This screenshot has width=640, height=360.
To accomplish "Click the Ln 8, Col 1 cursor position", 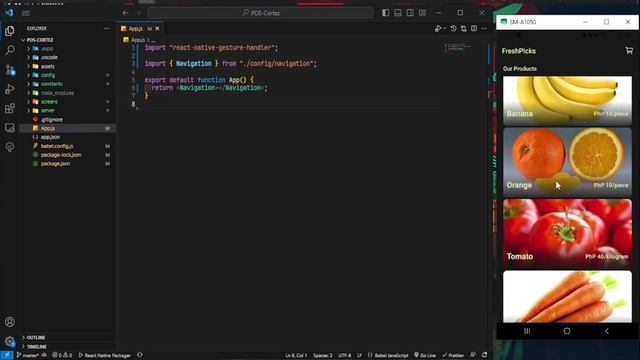I will 296,355.
